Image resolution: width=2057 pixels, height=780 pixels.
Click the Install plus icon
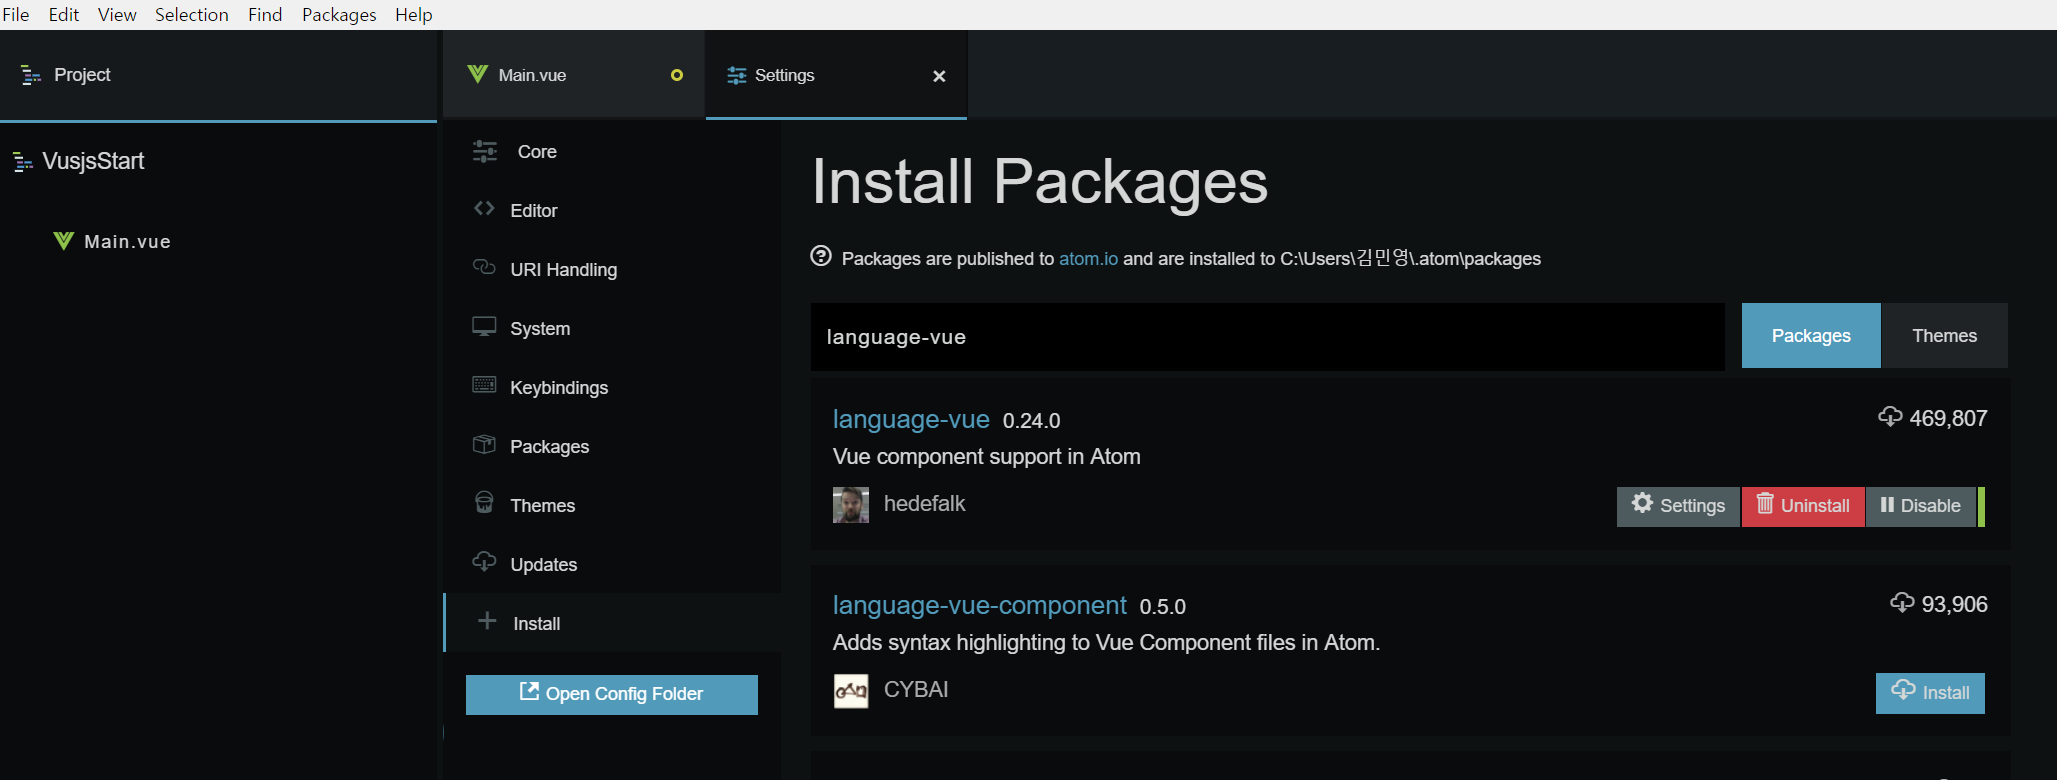pos(487,621)
